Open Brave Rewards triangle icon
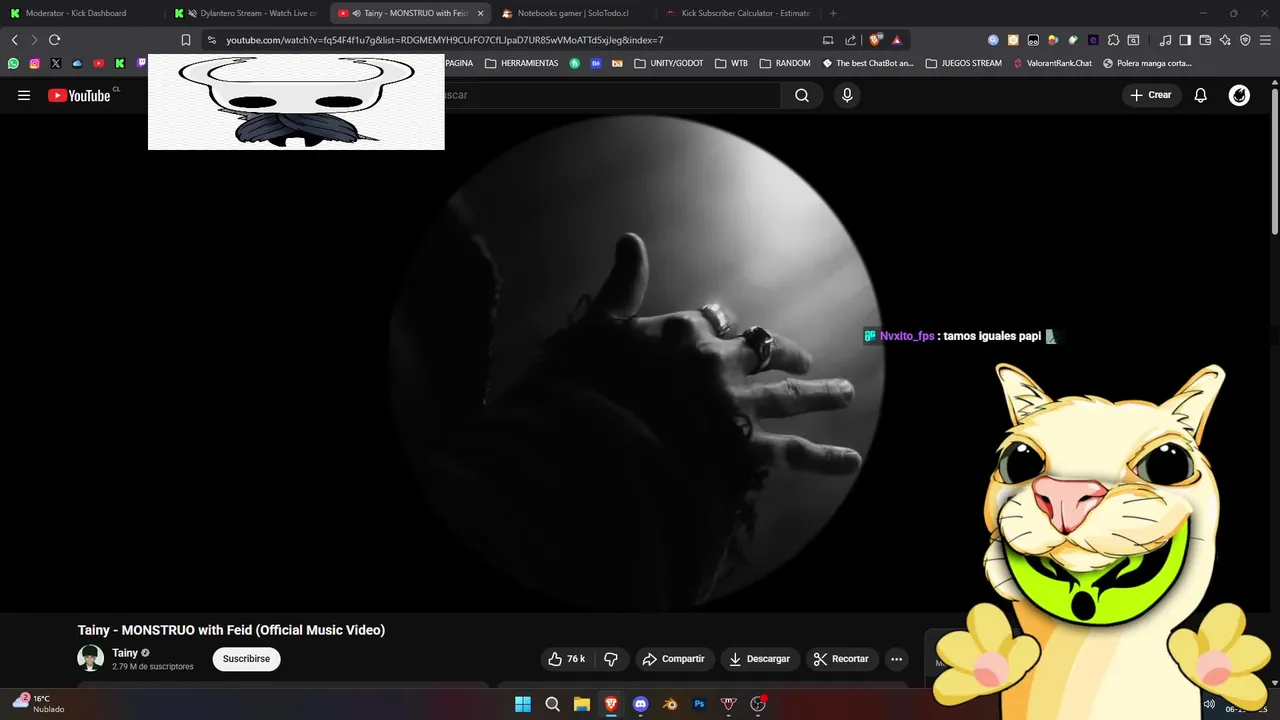 pyautogui.click(x=897, y=40)
